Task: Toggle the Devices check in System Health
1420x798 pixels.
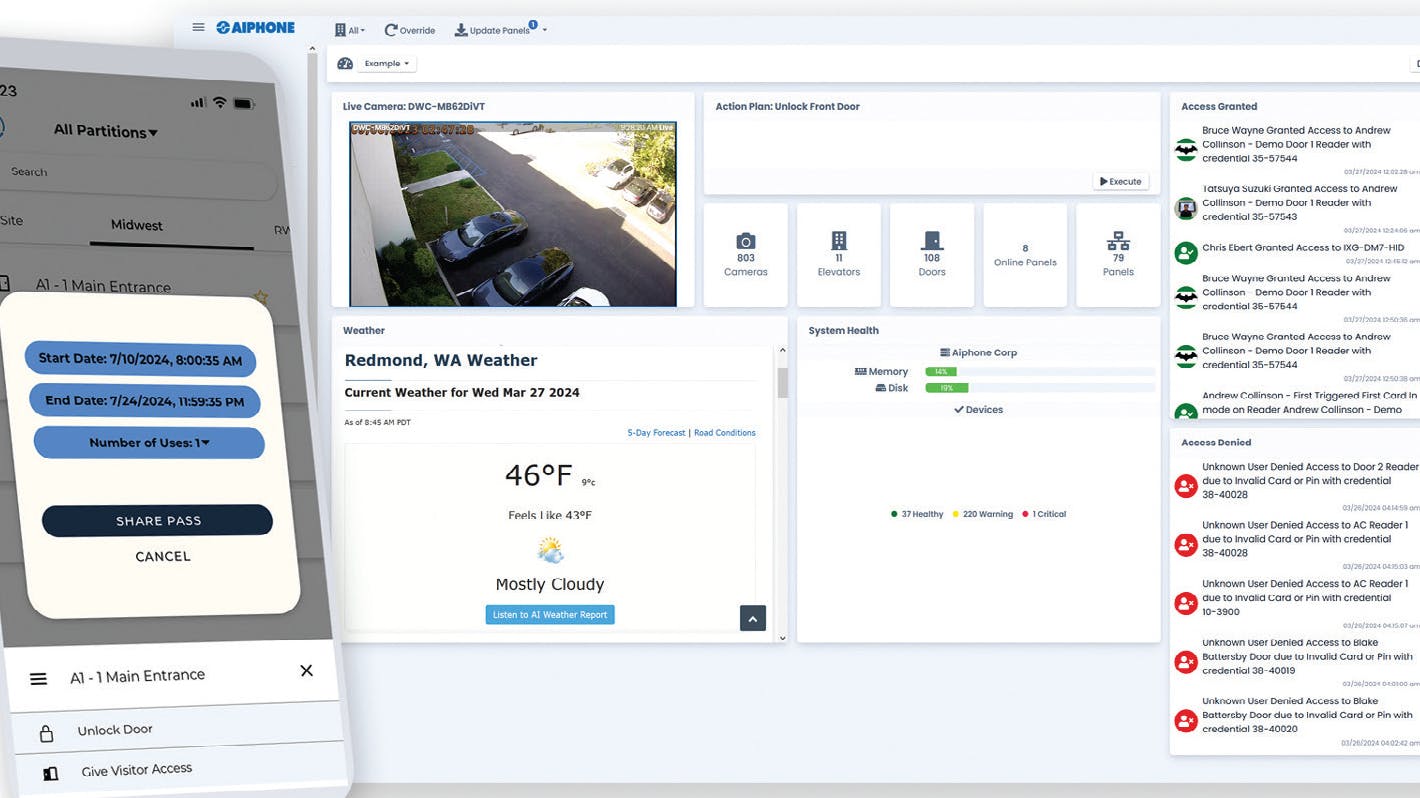Action: click(x=977, y=409)
